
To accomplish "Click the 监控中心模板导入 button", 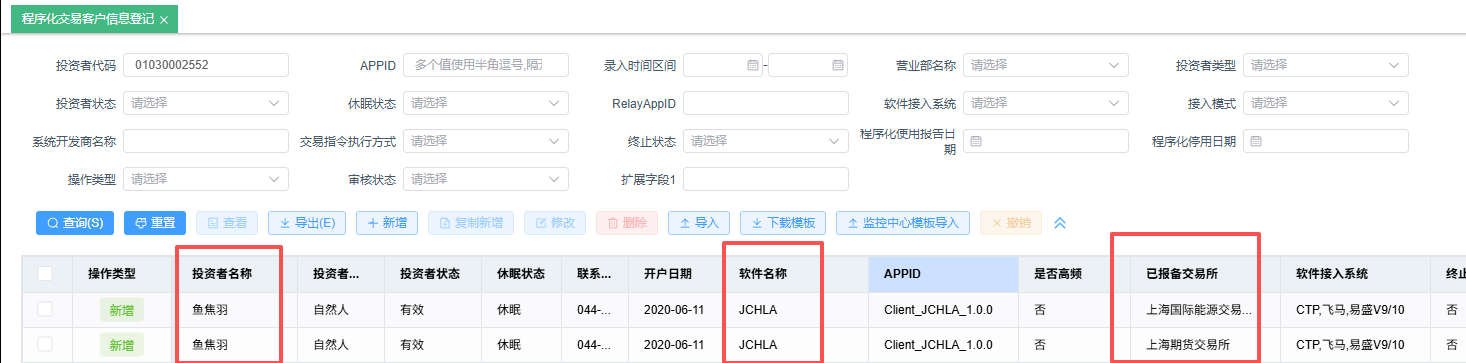I will 903,223.
